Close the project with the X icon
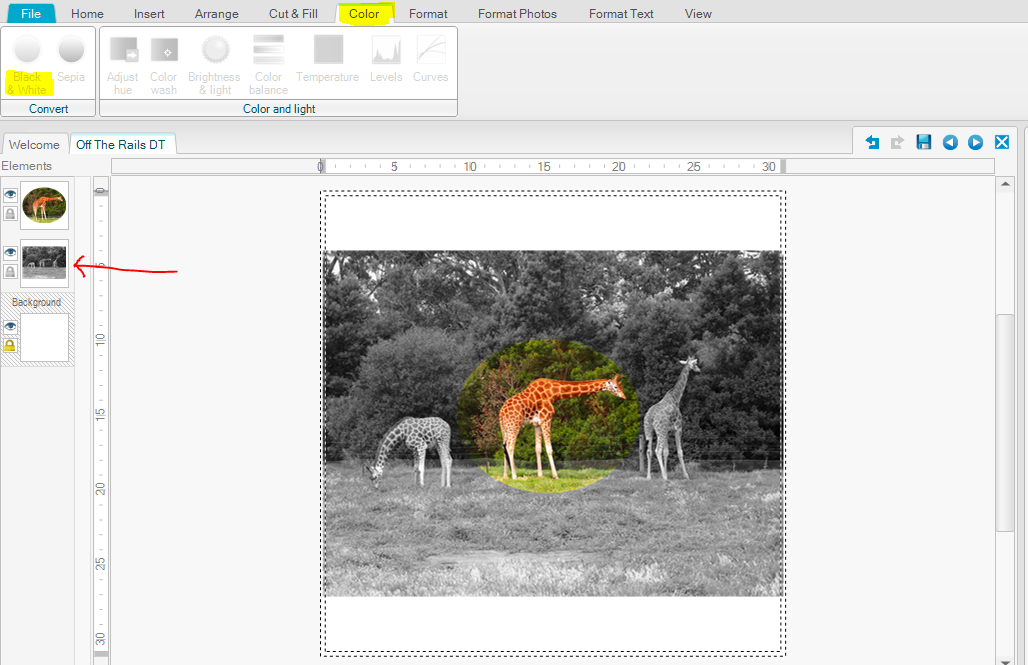The width and height of the screenshot is (1028, 665). 1002,142
